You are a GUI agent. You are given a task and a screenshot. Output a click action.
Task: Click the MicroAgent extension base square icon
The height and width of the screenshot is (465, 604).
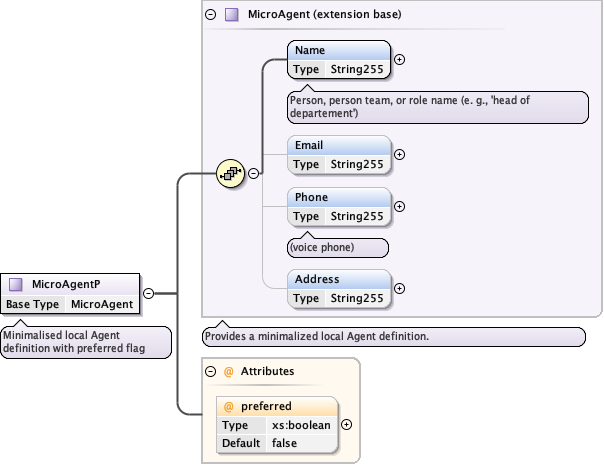(x=232, y=15)
